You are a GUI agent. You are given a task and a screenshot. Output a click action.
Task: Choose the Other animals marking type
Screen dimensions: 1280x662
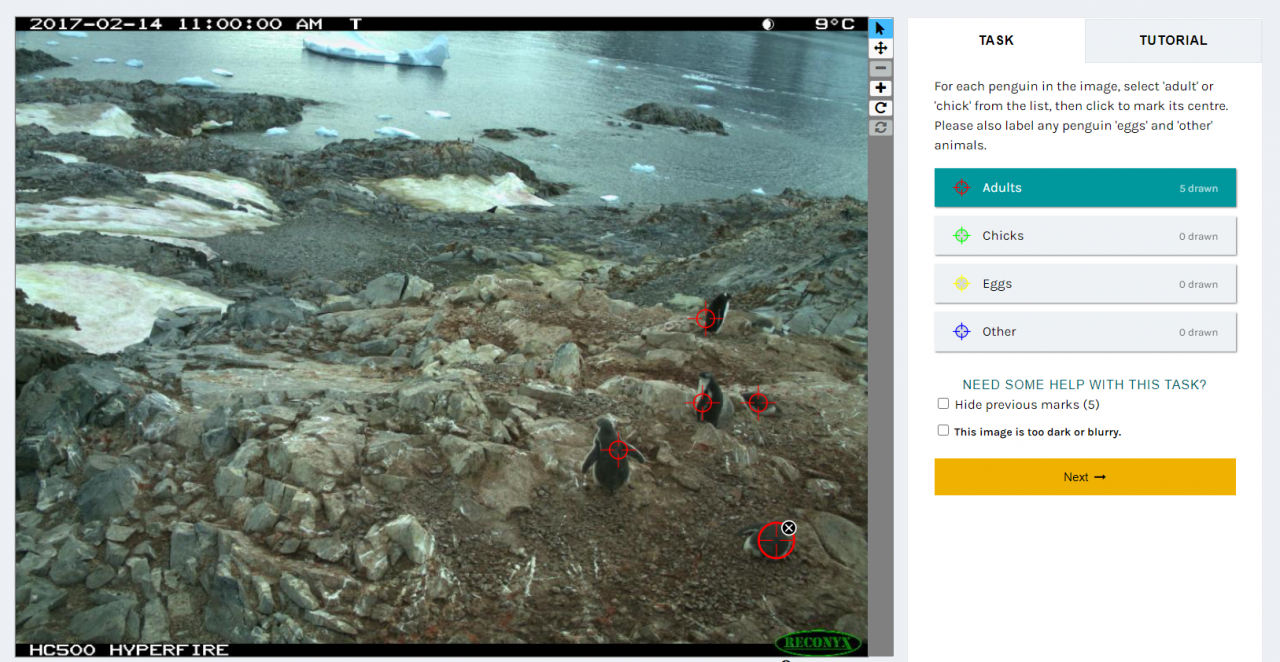(x=1085, y=332)
